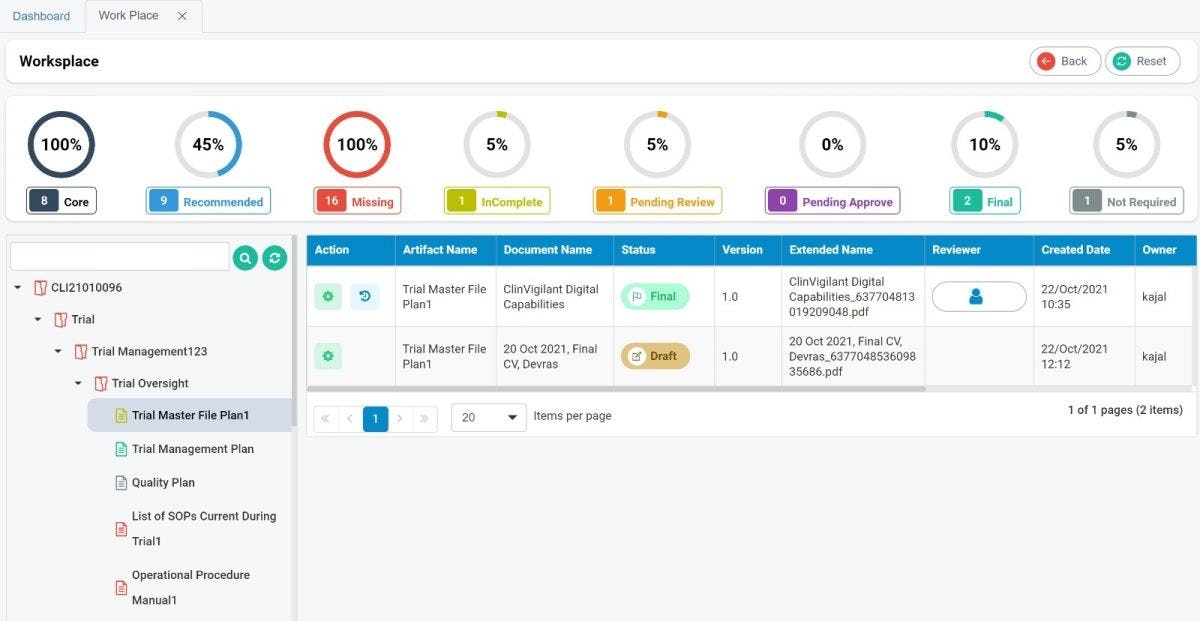Image resolution: width=1200 pixels, height=621 pixels.
Task: Click the Missing progress ring showing 100%
Action: [357, 144]
